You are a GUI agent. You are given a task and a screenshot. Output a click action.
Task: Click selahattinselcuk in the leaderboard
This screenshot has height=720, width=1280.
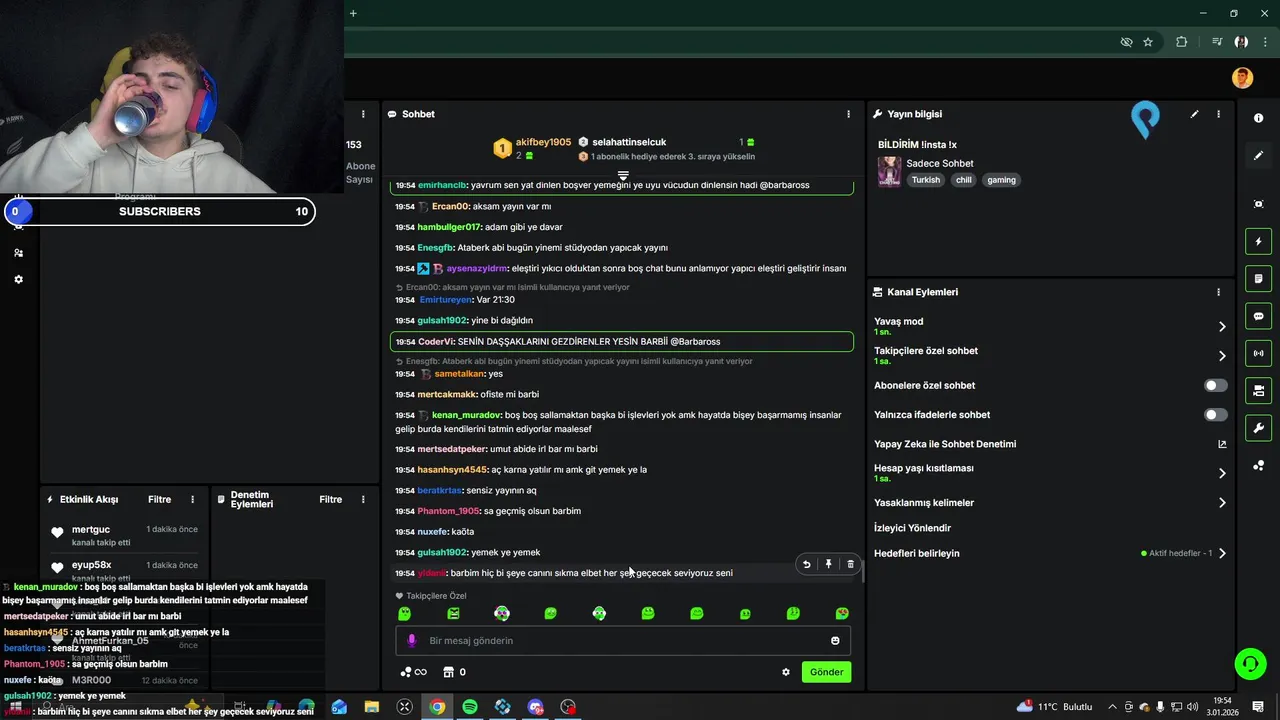coord(629,142)
